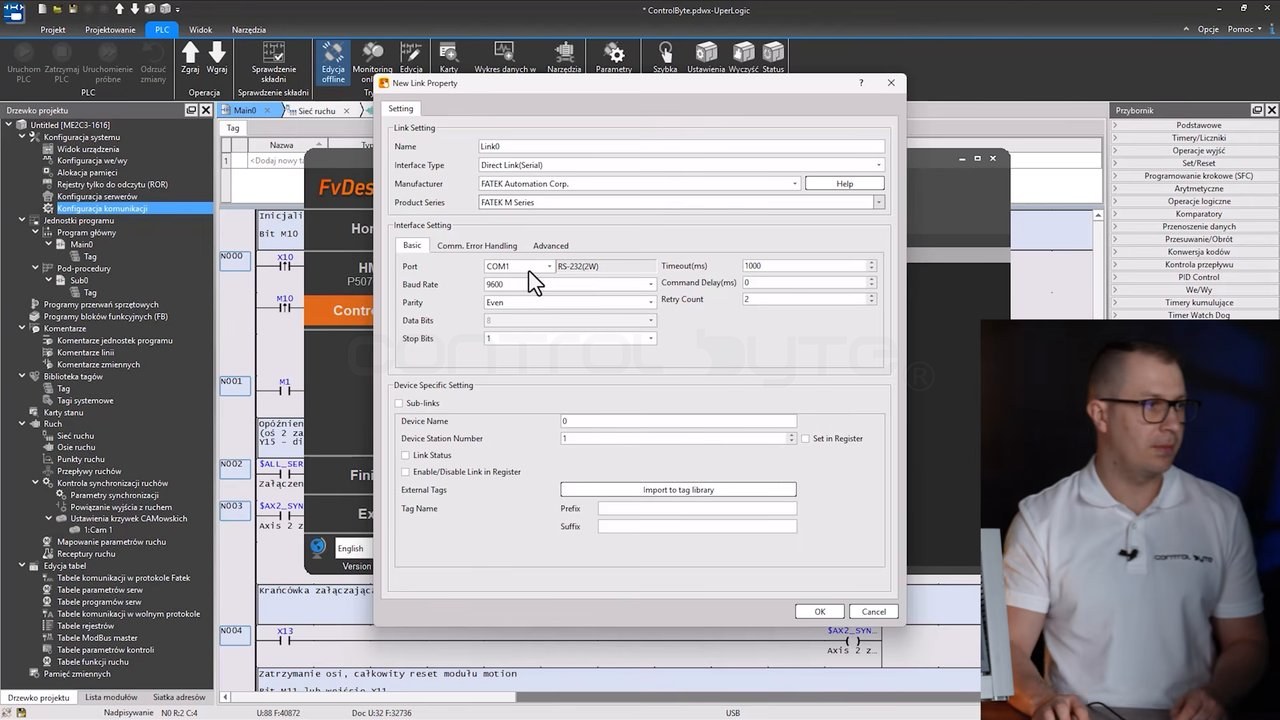Click the dialog help question mark

[861, 83]
